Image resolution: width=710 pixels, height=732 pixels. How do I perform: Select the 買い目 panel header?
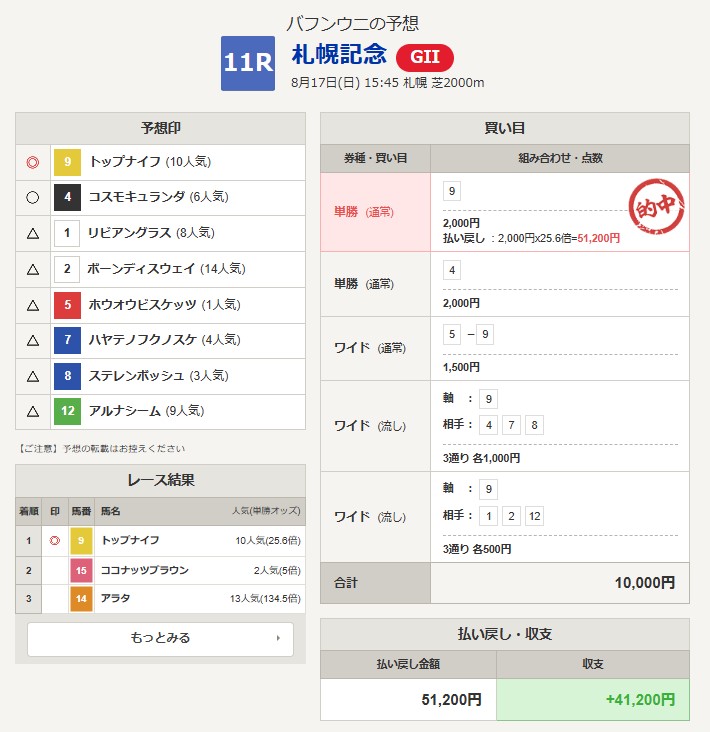pos(504,128)
